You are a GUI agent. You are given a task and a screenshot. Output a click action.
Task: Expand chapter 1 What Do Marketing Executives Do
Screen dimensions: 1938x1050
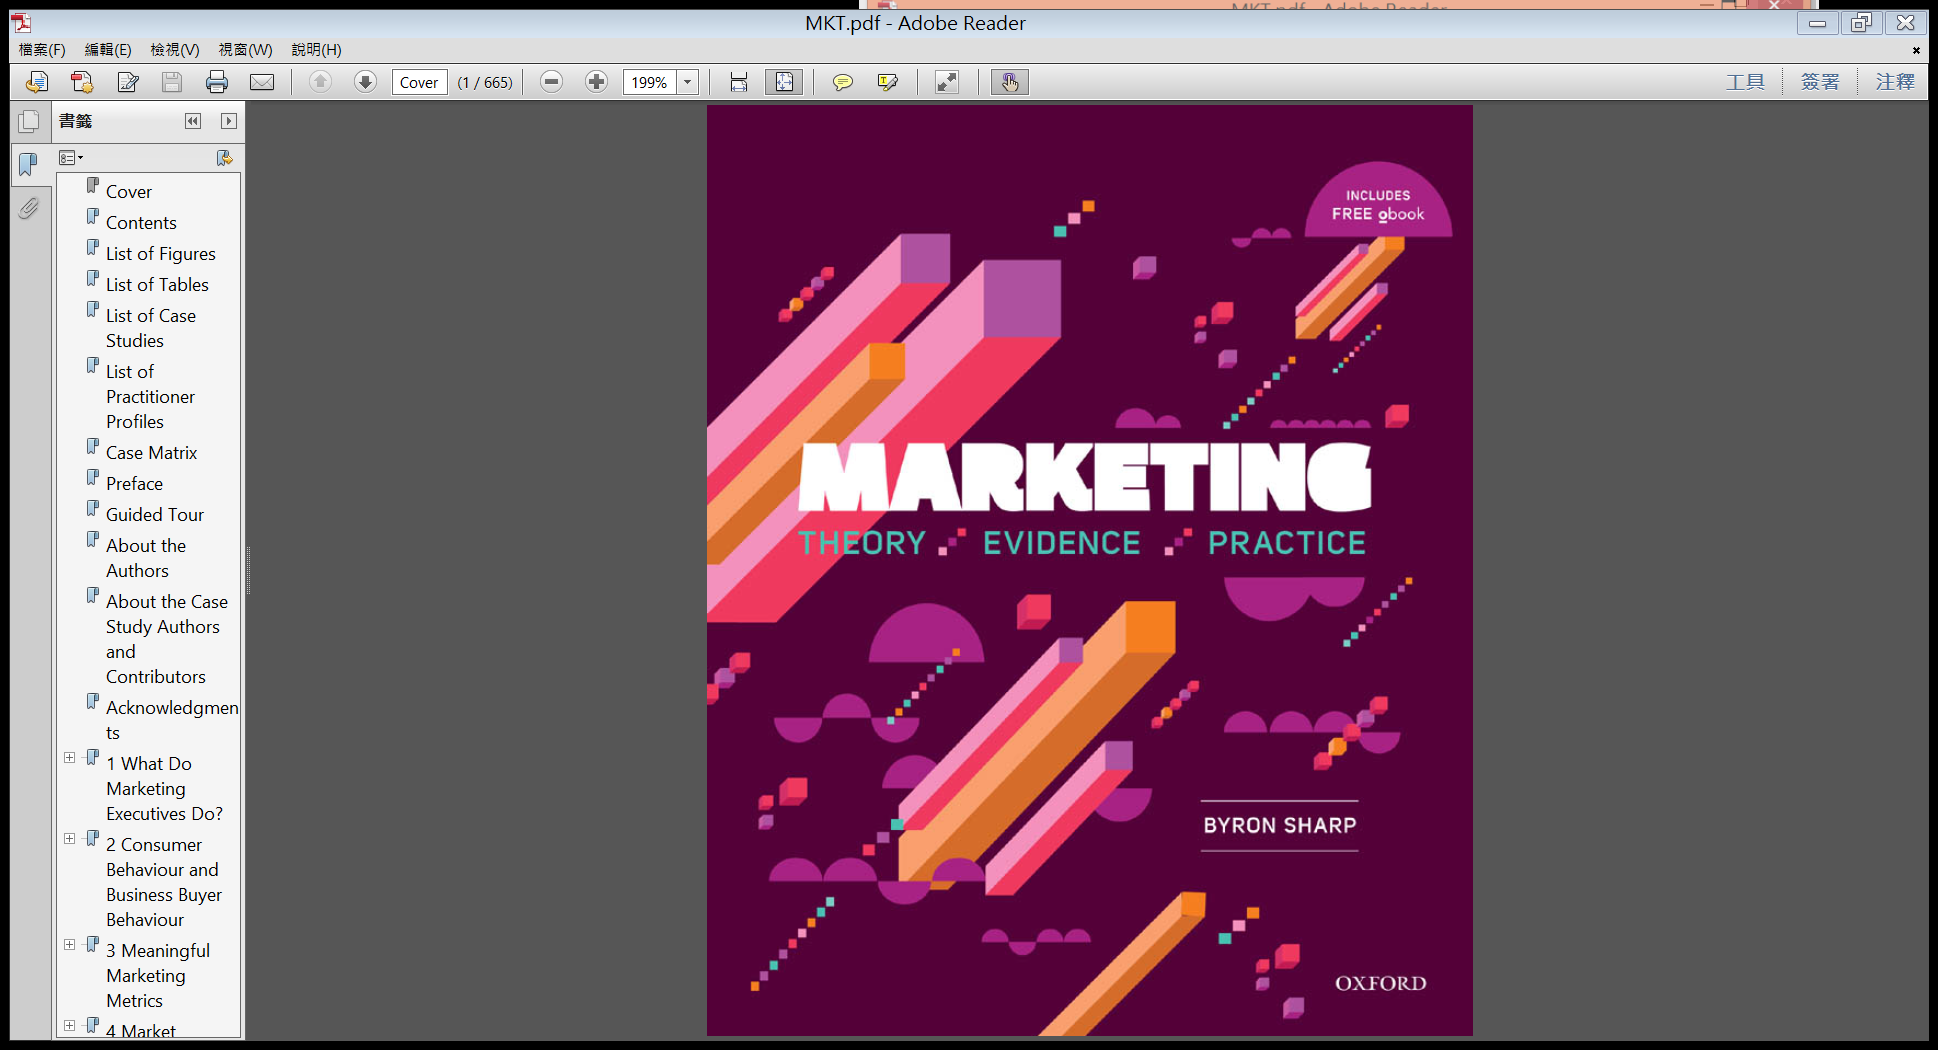point(69,758)
